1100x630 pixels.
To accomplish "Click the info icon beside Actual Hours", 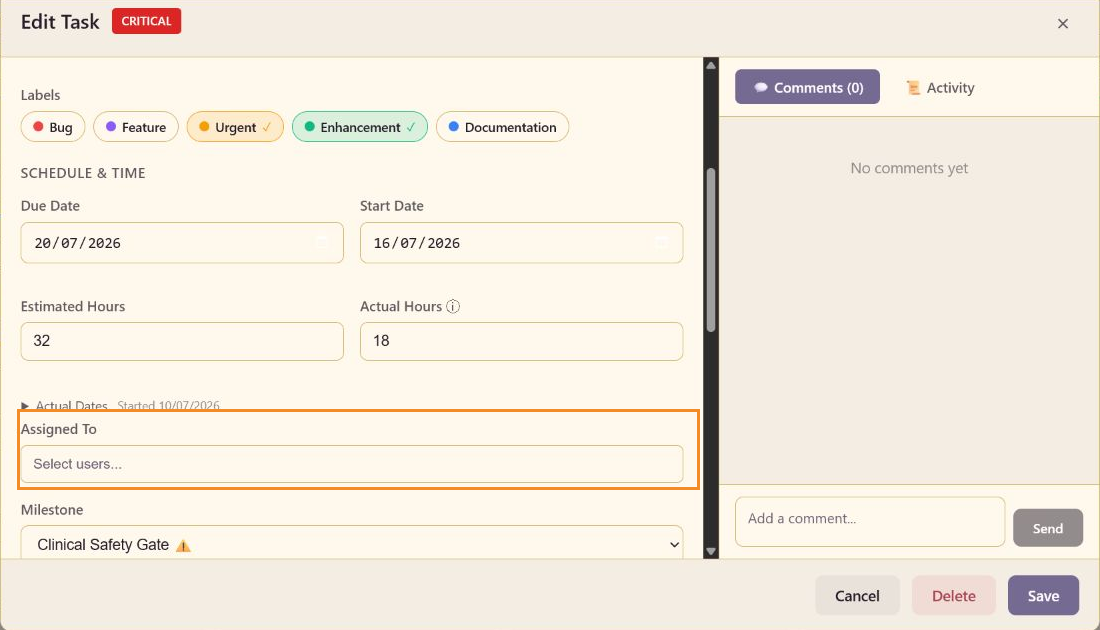I will point(453,307).
